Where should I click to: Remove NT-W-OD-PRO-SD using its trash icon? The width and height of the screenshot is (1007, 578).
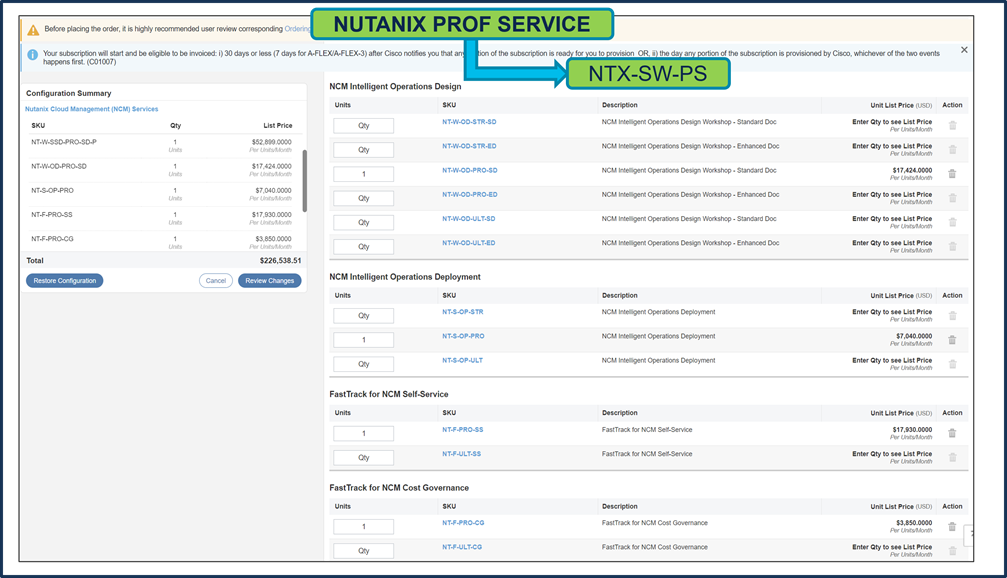[952, 174]
